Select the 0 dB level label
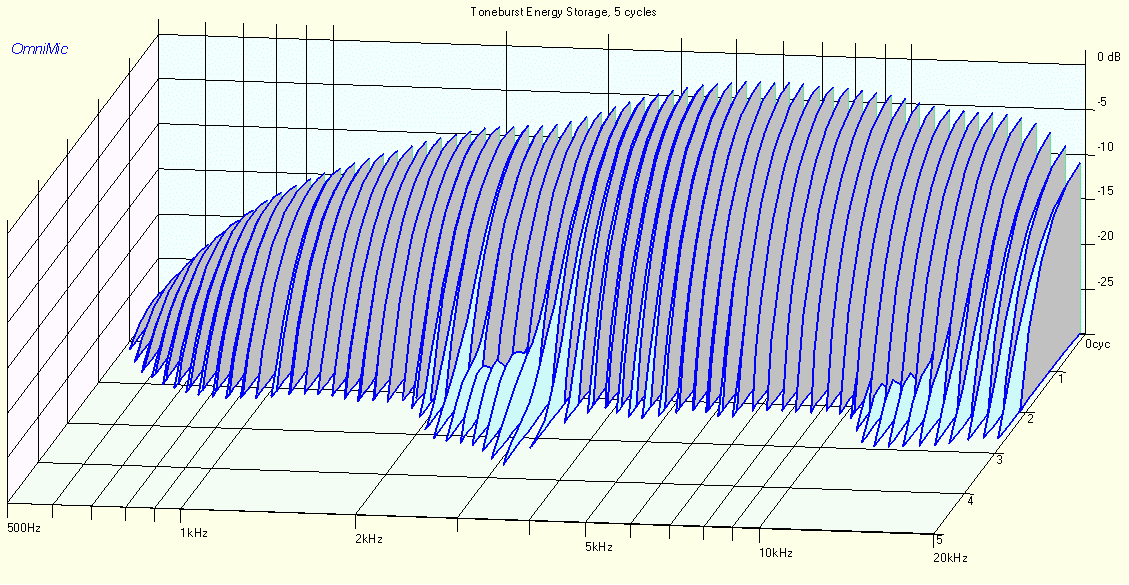 click(1109, 57)
